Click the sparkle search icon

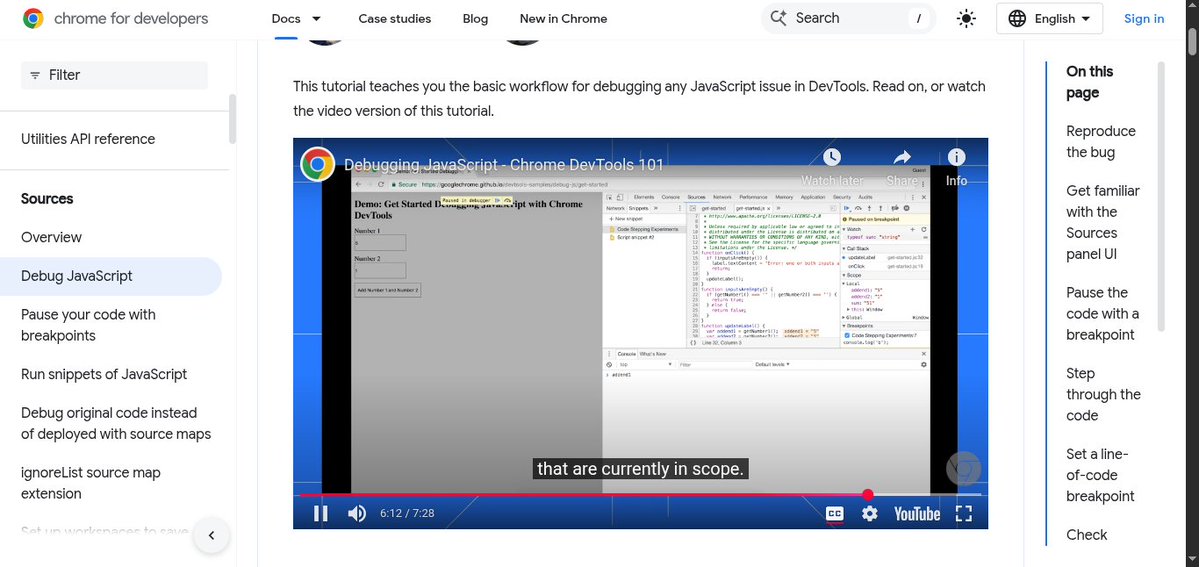(778, 18)
